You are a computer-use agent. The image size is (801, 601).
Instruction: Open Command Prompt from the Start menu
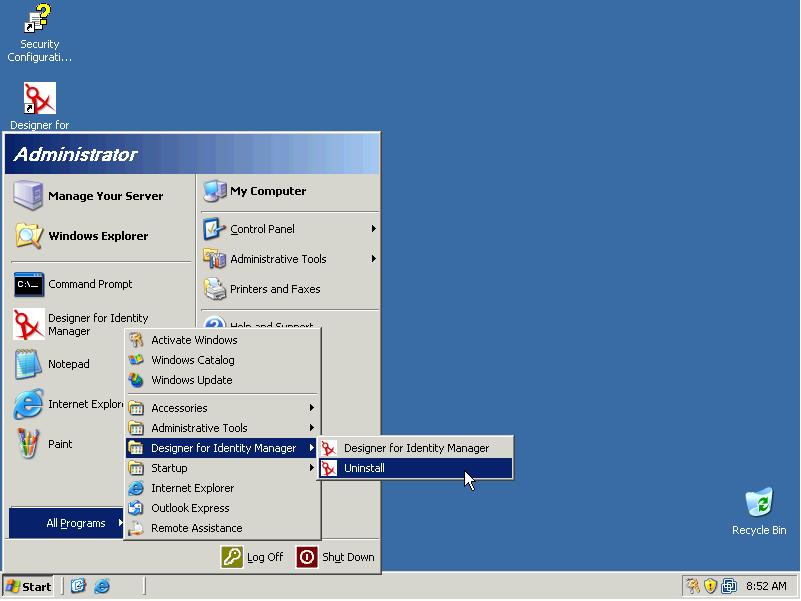pyautogui.click(x=101, y=284)
